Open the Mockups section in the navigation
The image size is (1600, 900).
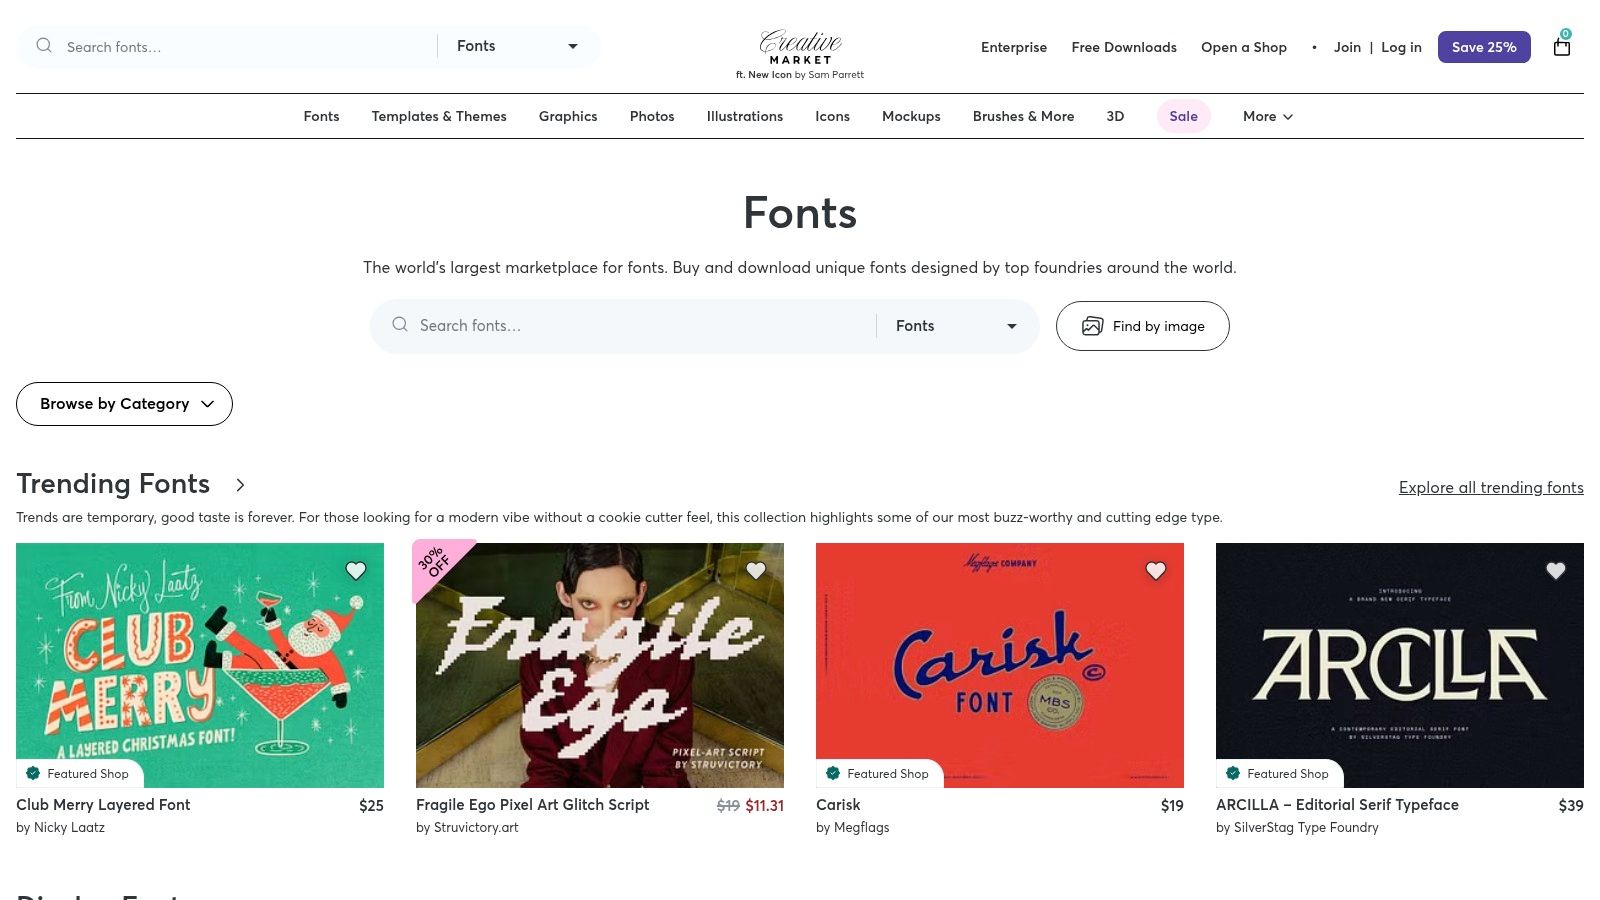(911, 116)
